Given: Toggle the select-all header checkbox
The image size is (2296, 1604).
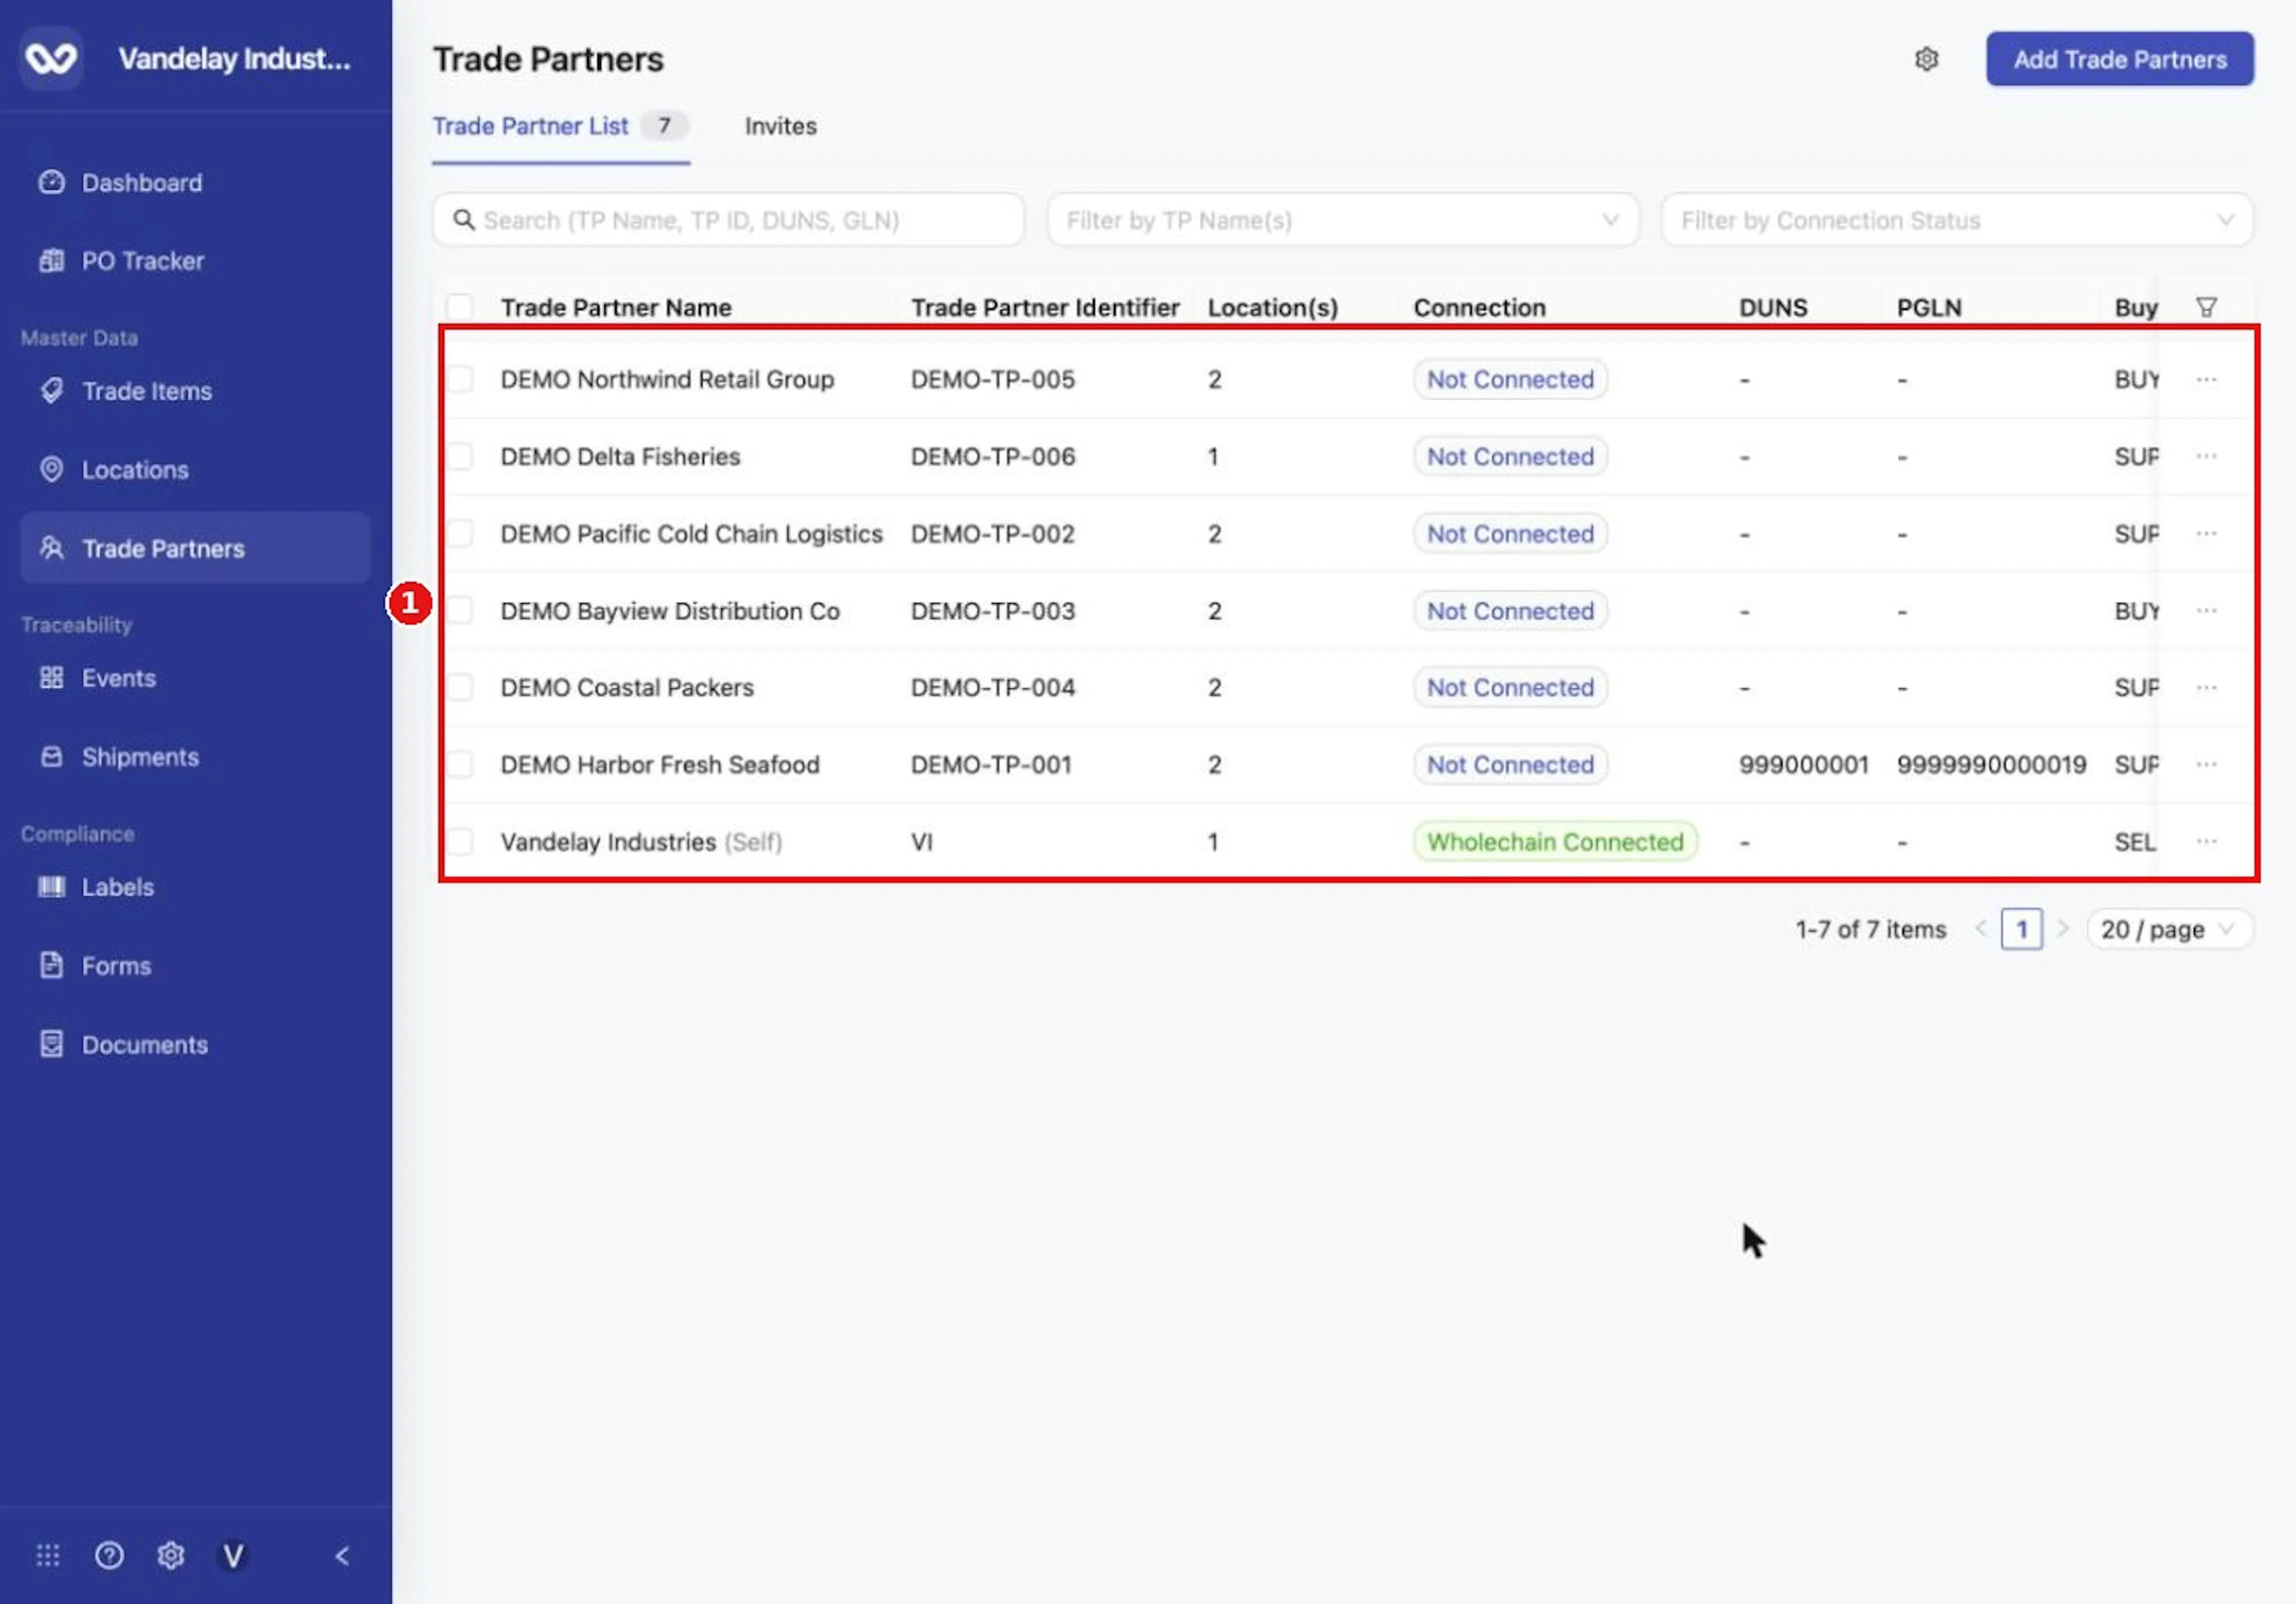Looking at the screenshot, I should [459, 307].
